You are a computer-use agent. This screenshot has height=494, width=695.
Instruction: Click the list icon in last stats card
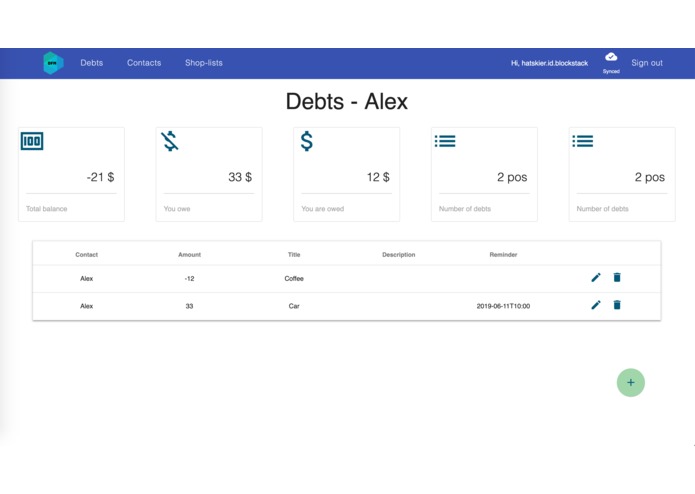582,141
